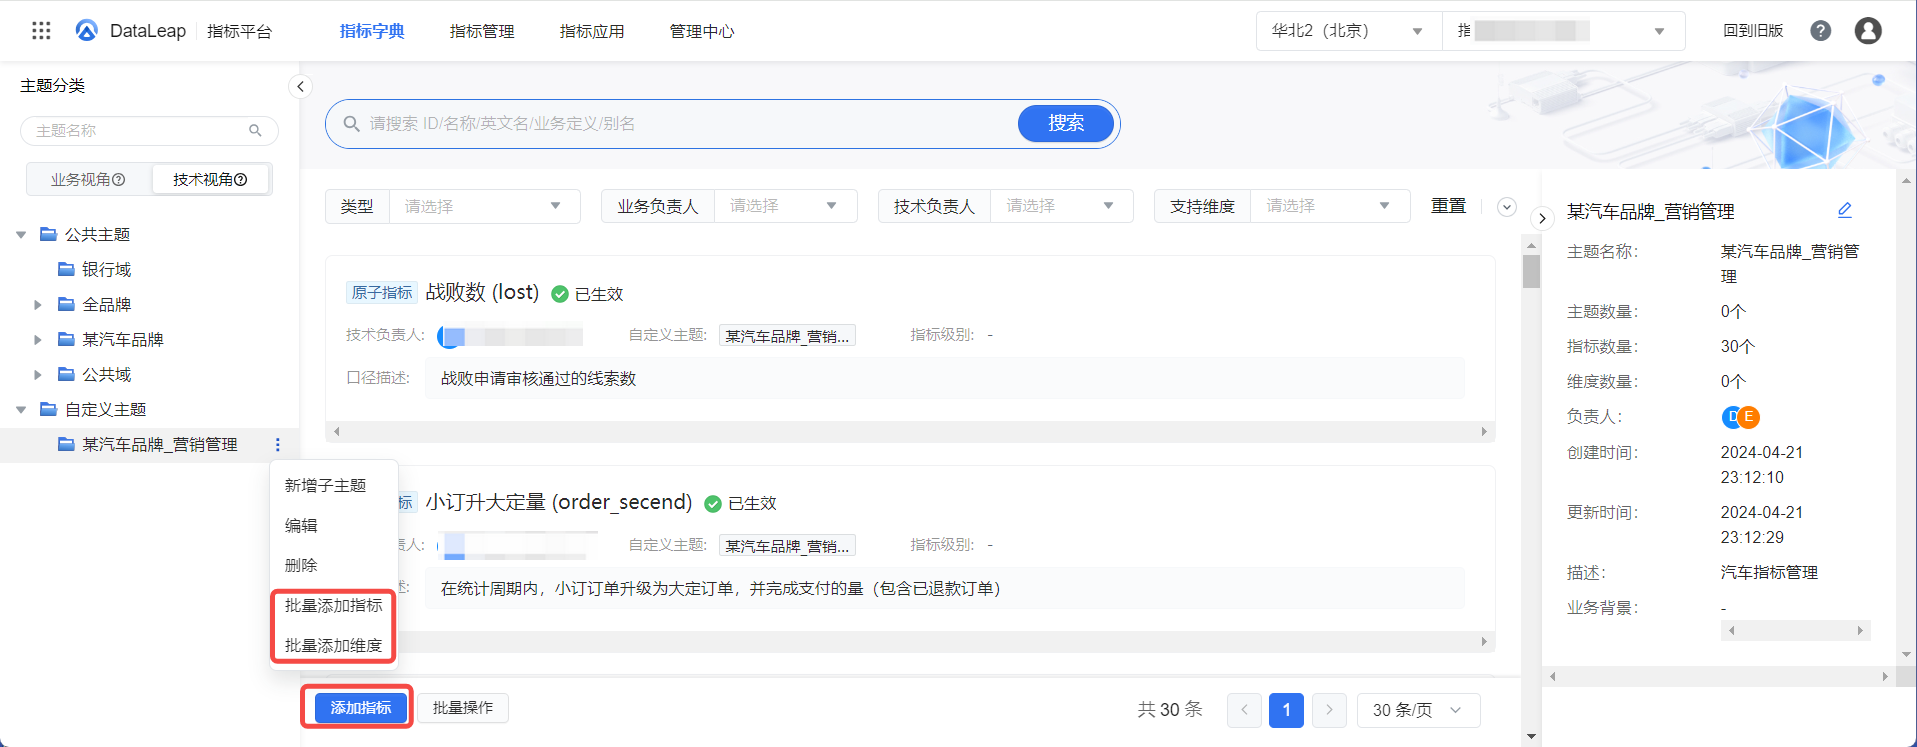Click the more options dots for 某汽车品牌_营销管理
Viewport: 1917px width, 747px height.
pos(278,445)
